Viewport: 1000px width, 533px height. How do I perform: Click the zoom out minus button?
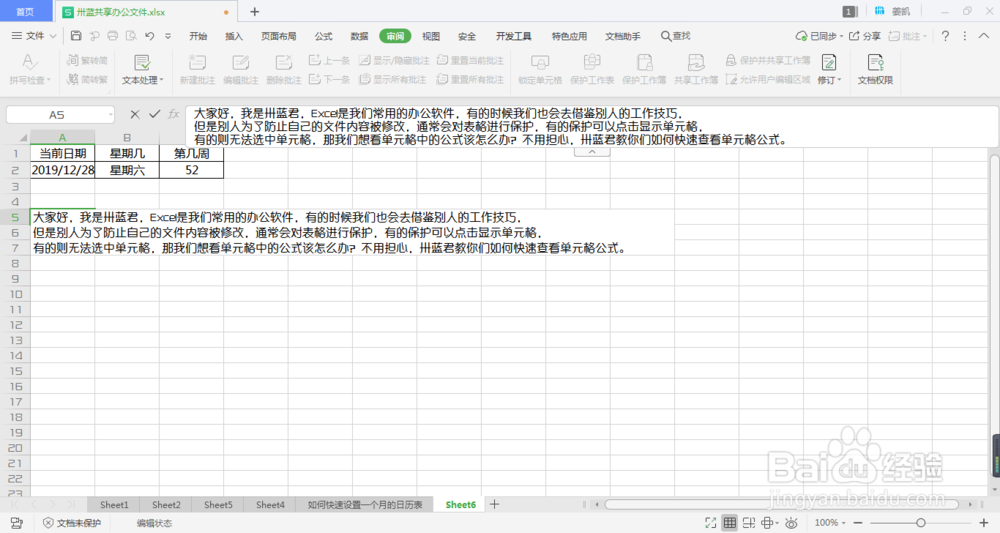(858, 523)
